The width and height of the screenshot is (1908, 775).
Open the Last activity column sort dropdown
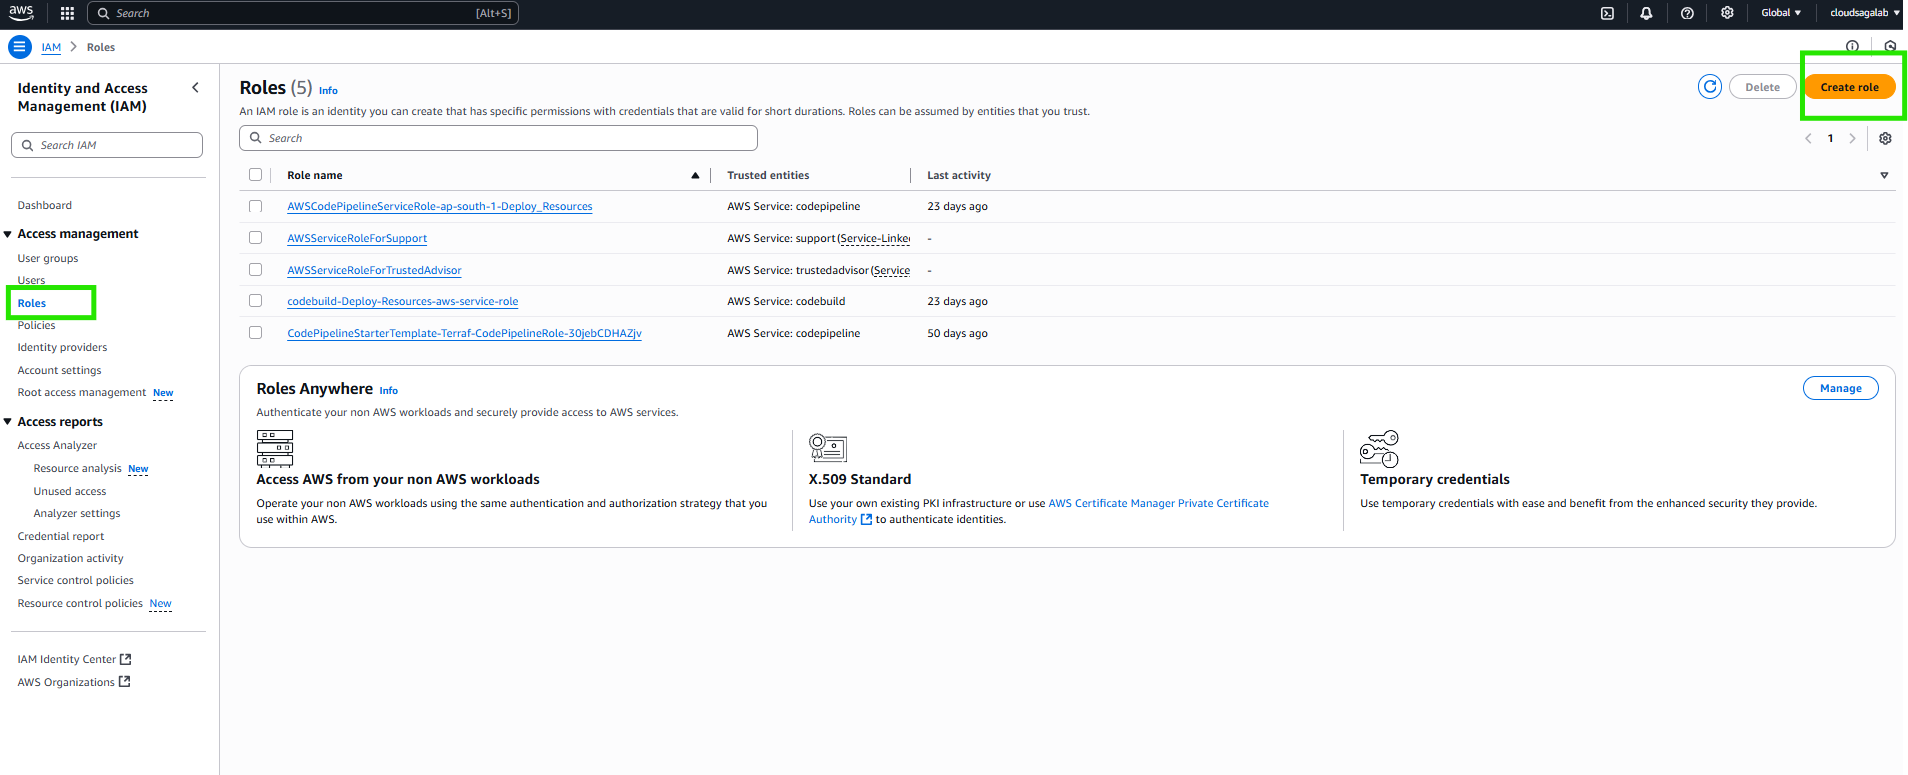click(1884, 175)
